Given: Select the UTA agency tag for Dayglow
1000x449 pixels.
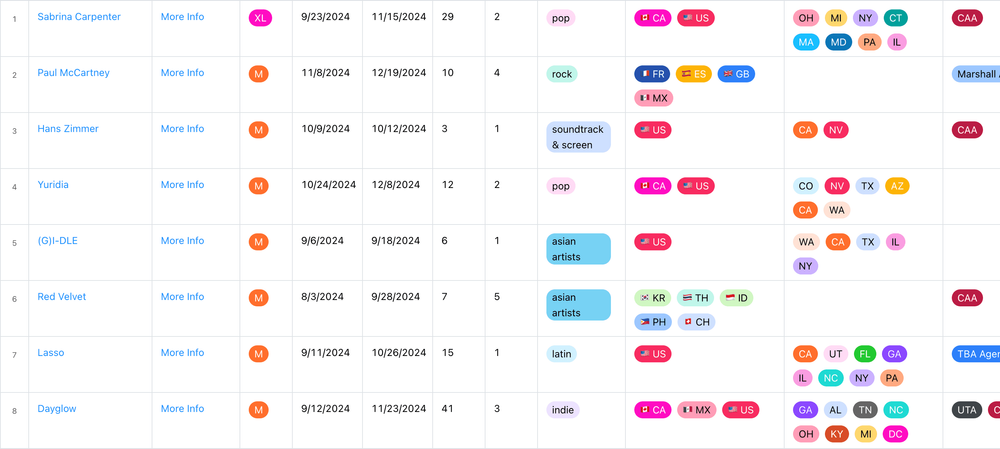Looking at the screenshot, I should [x=967, y=411].
